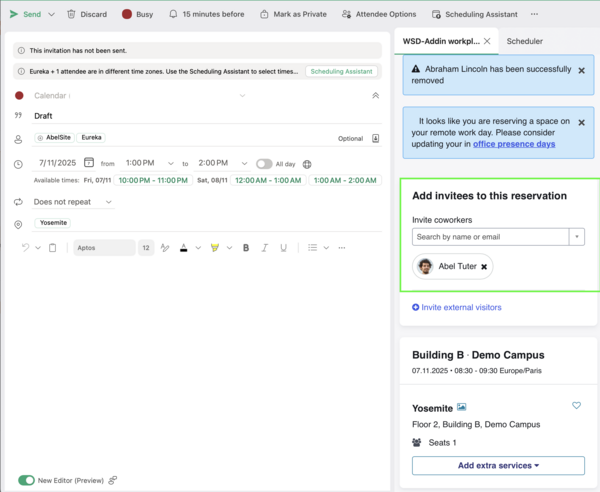Select the Eureka attendee chip

pos(91,137)
